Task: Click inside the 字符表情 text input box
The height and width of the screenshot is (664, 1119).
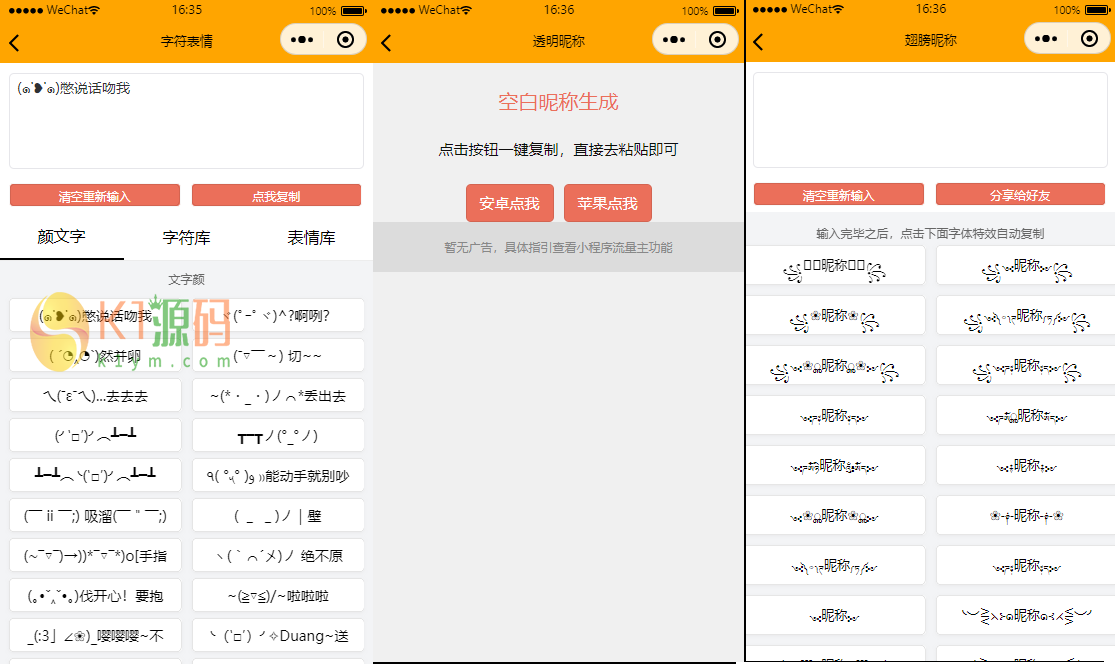Action: click(x=186, y=121)
